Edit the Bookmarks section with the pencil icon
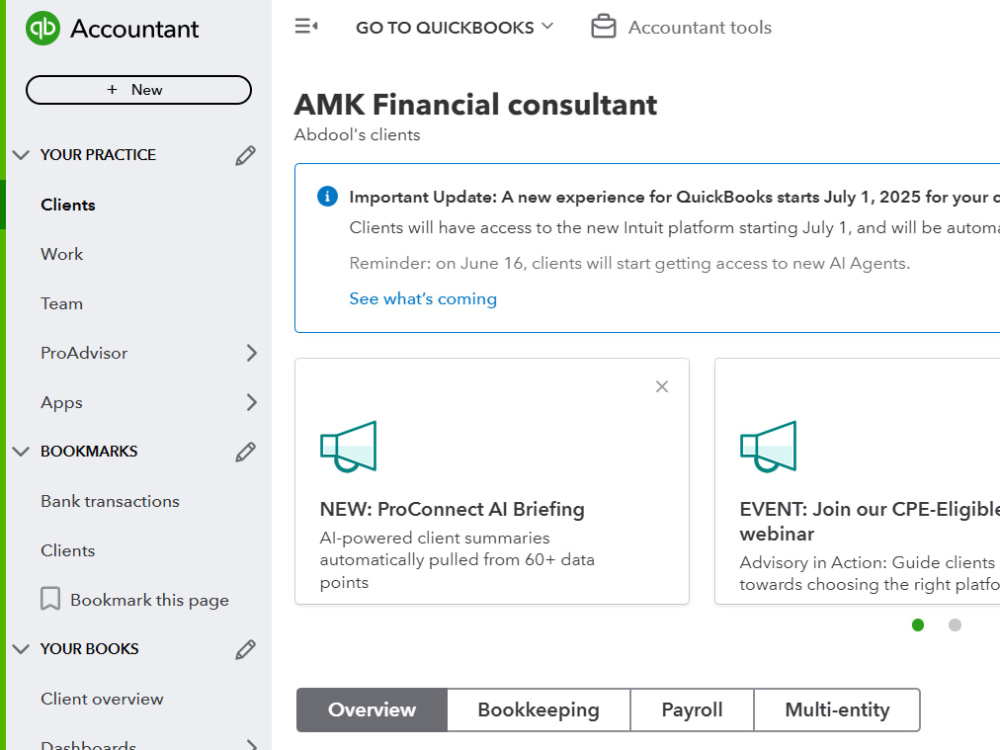 coord(246,452)
